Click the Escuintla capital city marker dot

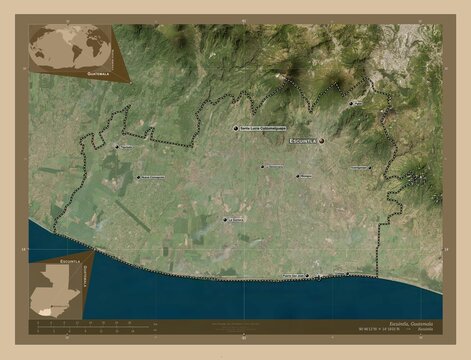tap(322, 141)
